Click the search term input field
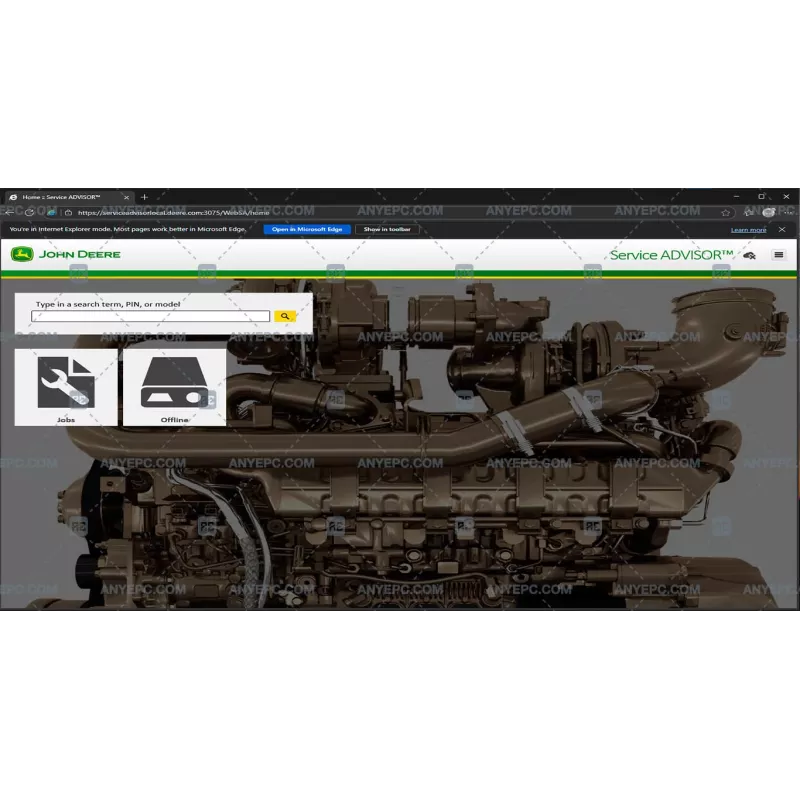This screenshot has width=800, height=800. coord(150,314)
